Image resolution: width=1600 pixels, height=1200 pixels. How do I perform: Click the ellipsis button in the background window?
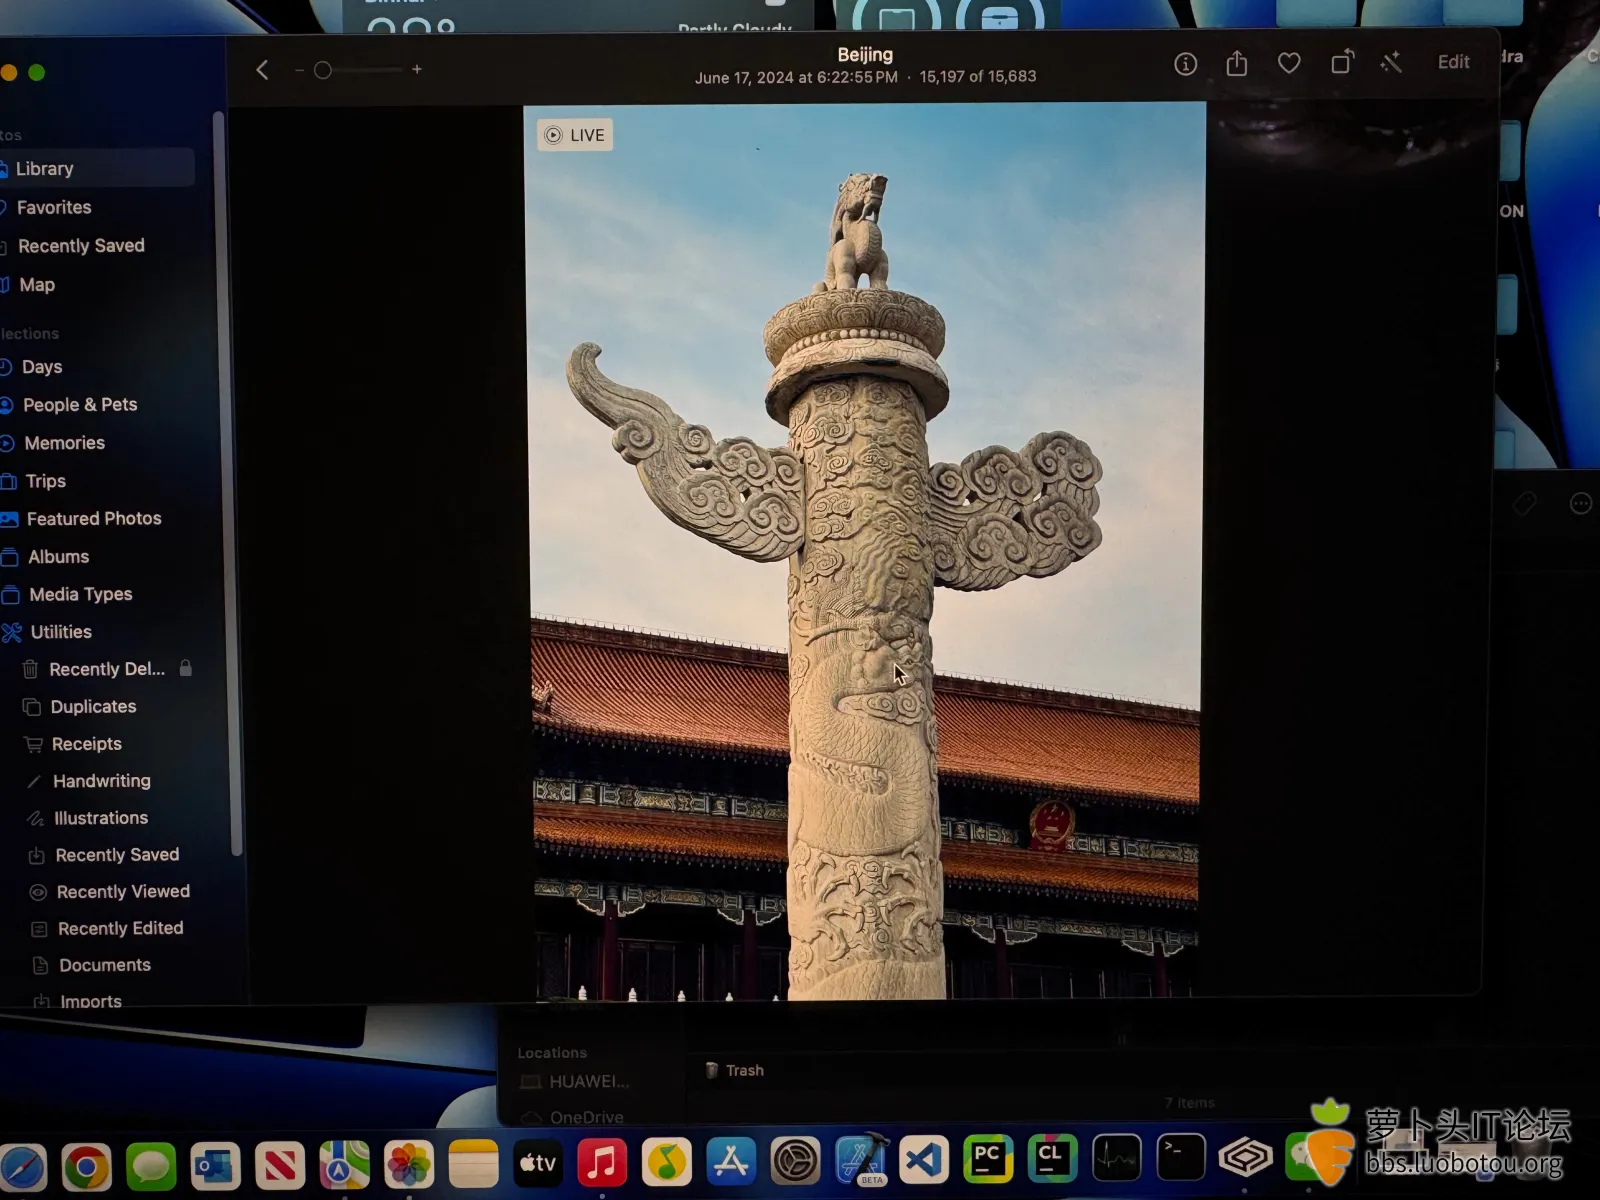tap(1580, 504)
